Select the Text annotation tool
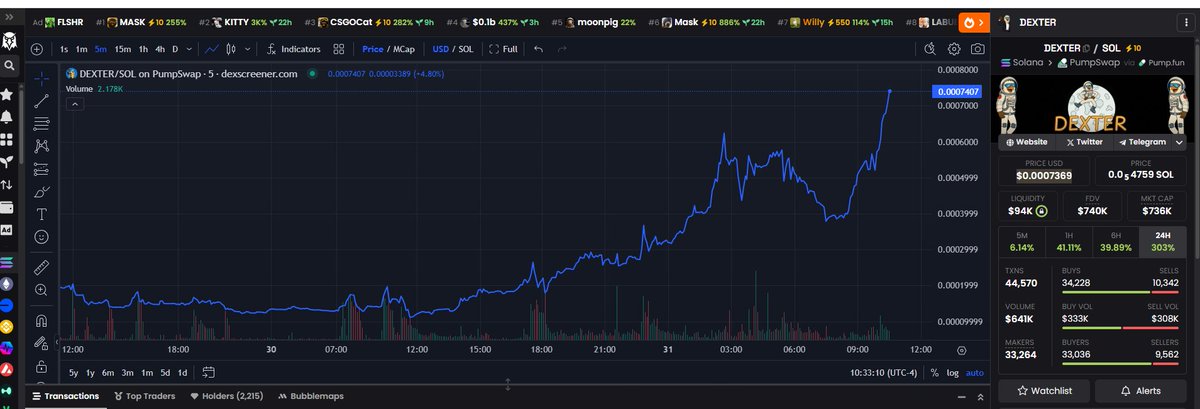This screenshot has width=1200, height=409. (41, 214)
